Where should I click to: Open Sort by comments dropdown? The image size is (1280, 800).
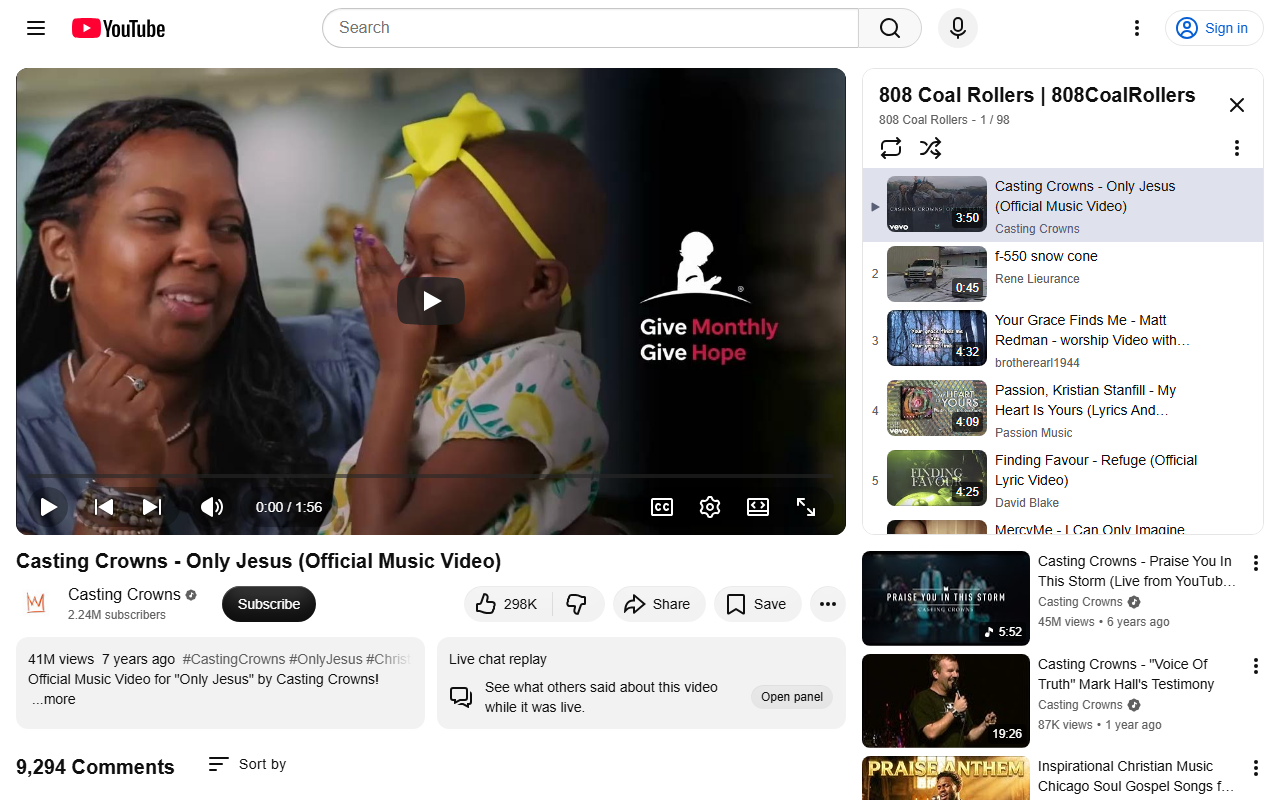pos(247,764)
